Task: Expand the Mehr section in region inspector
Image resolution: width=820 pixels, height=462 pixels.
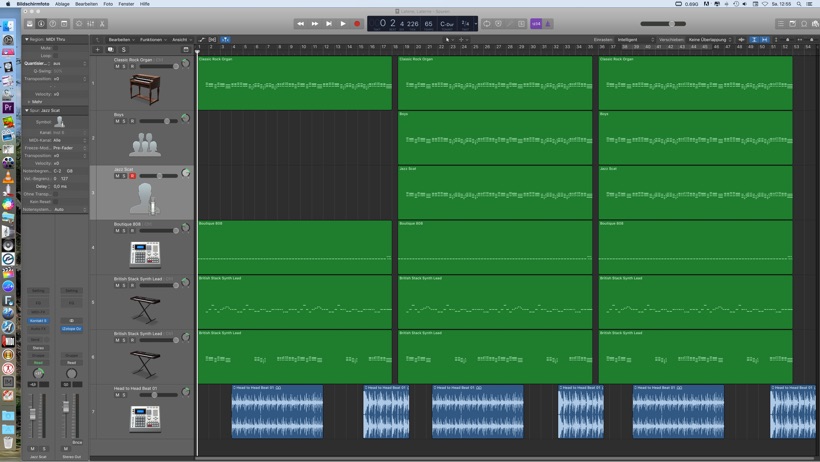Action: pos(29,102)
